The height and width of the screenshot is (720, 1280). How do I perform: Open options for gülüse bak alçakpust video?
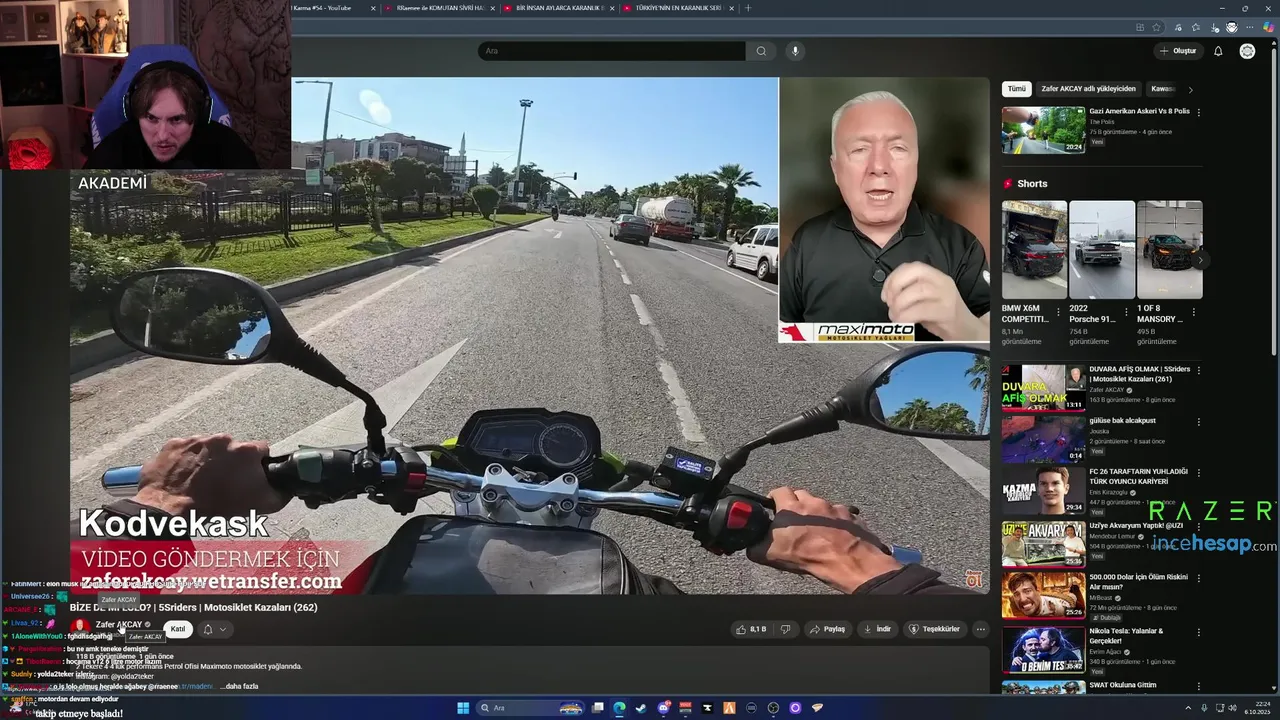[1198, 421]
